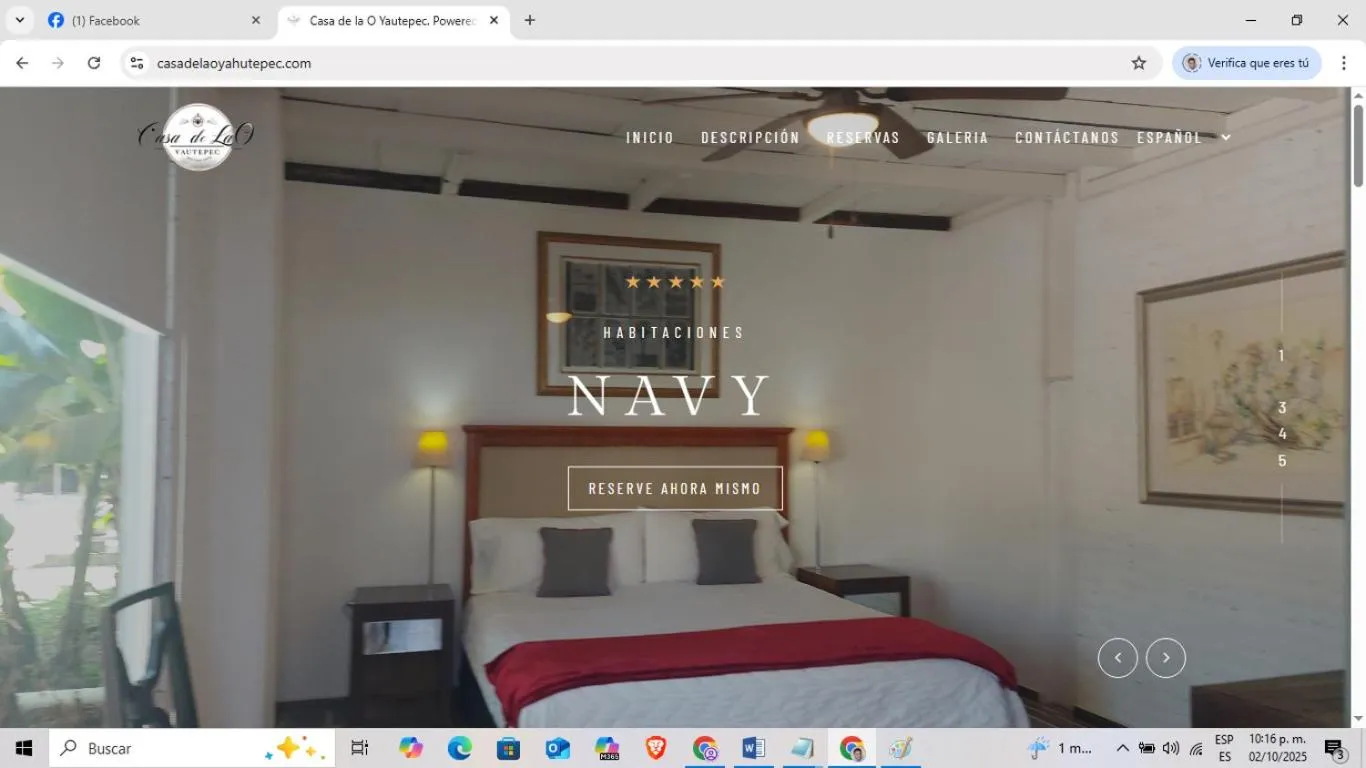Switch to the Facebook tab
The width and height of the screenshot is (1366, 768).
(x=150, y=20)
